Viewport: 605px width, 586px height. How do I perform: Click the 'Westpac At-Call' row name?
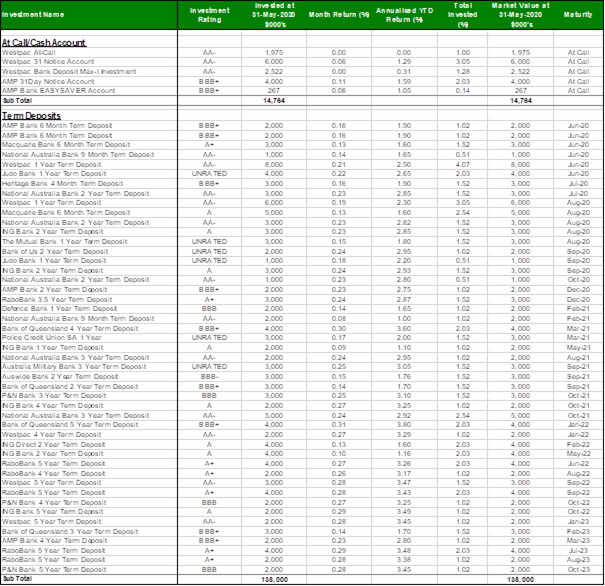pos(29,52)
